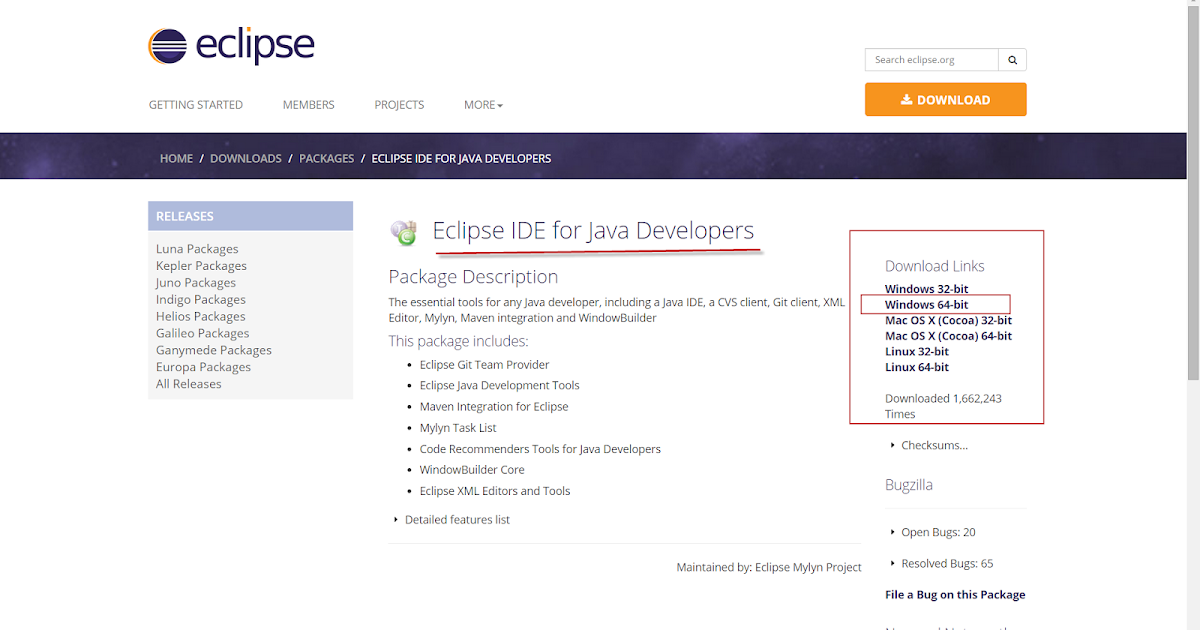Click Maintained by: Eclipse Mylyn Project
The height and width of the screenshot is (630, 1200).
[x=769, y=567]
